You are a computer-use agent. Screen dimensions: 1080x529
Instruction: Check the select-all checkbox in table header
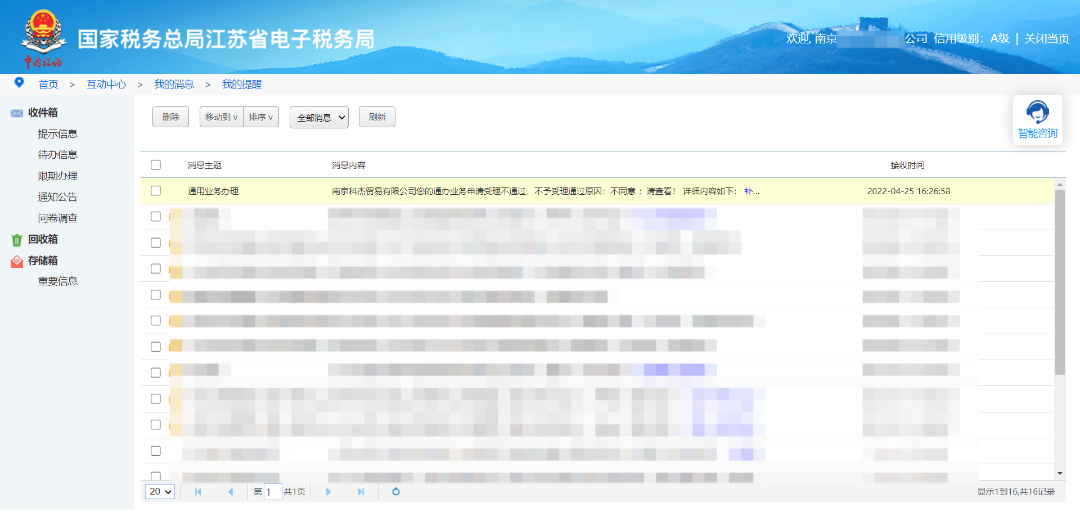coord(155,165)
